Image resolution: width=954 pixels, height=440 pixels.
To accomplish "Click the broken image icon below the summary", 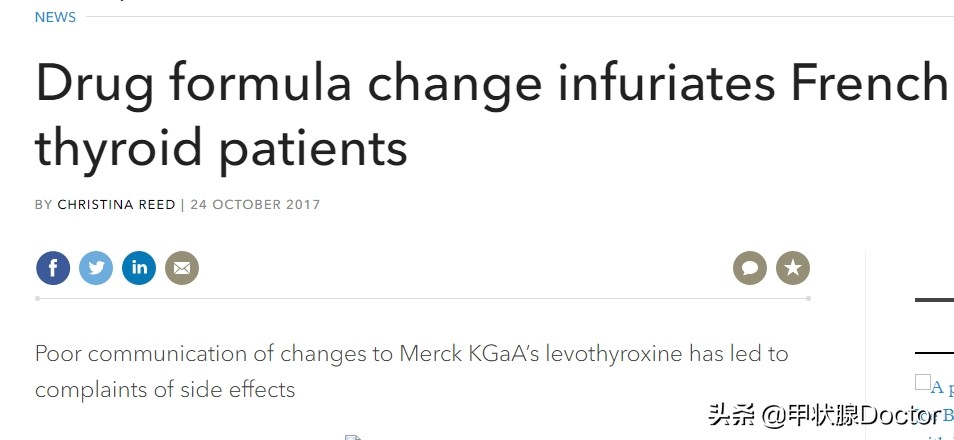I will pyautogui.click(x=353, y=438).
